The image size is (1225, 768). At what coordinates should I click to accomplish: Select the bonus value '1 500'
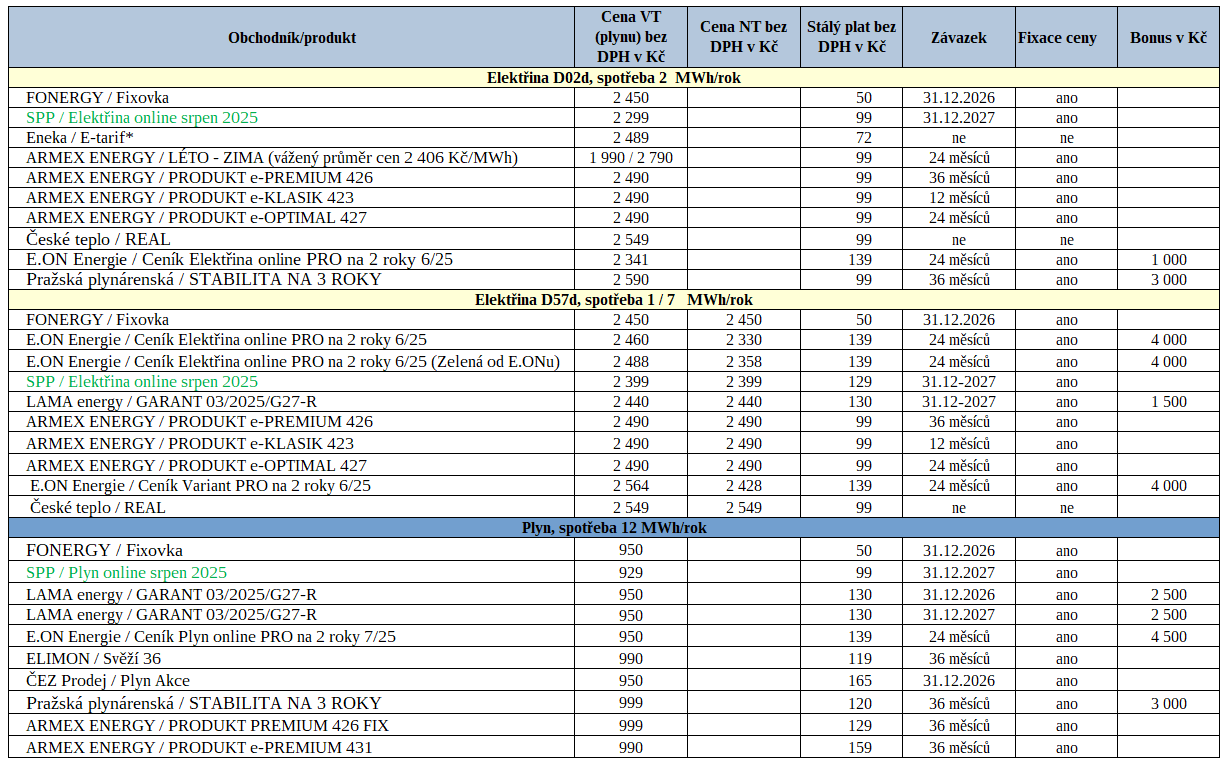coord(1168,402)
